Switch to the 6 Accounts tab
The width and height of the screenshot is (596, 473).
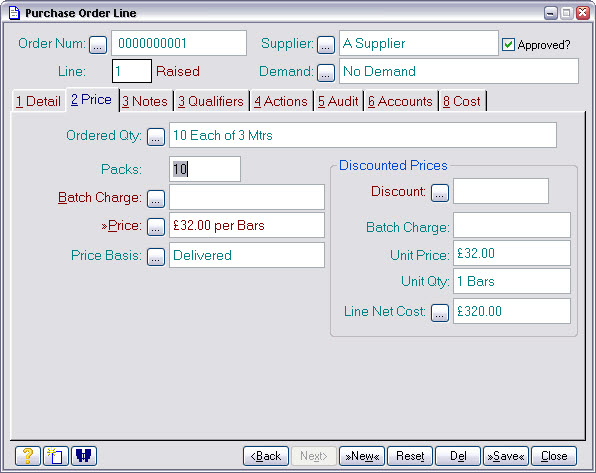(x=400, y=101)
